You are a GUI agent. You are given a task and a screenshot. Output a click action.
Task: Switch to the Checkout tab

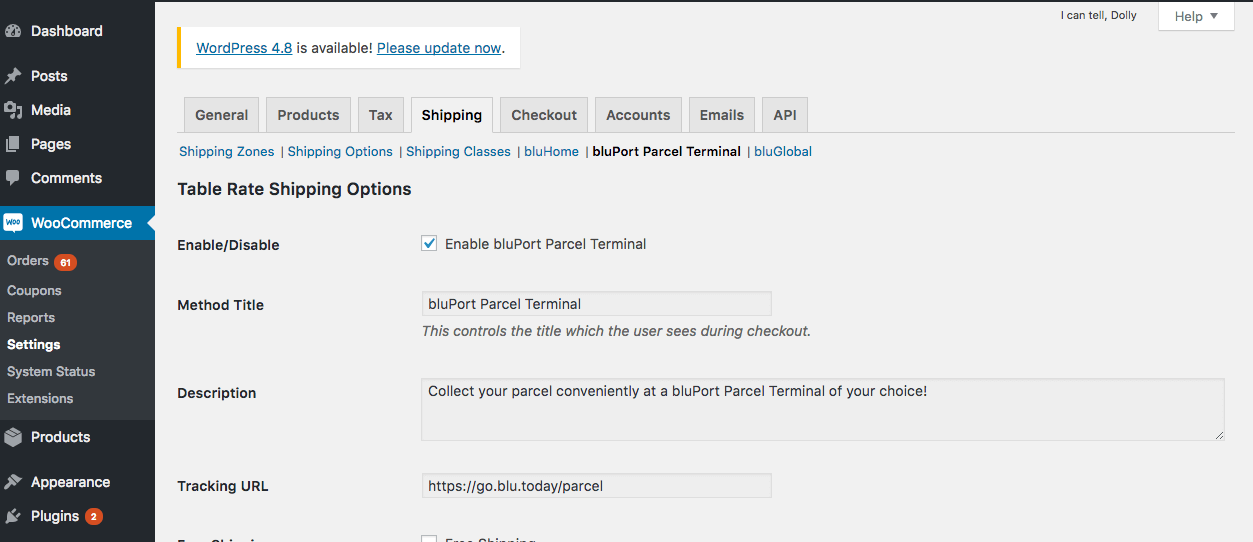click(x=544, y=115)
